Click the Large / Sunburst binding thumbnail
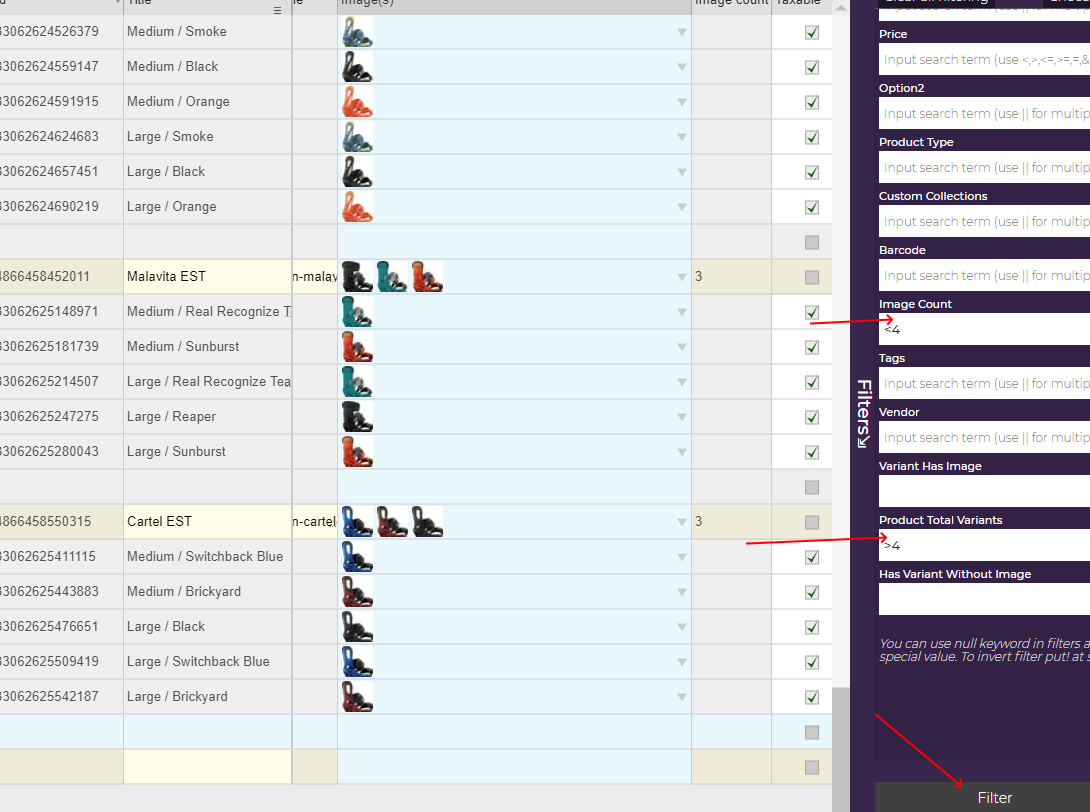The height and width of the screenshot is (812, 1090). pyautogui.click(x=357, y=452)
